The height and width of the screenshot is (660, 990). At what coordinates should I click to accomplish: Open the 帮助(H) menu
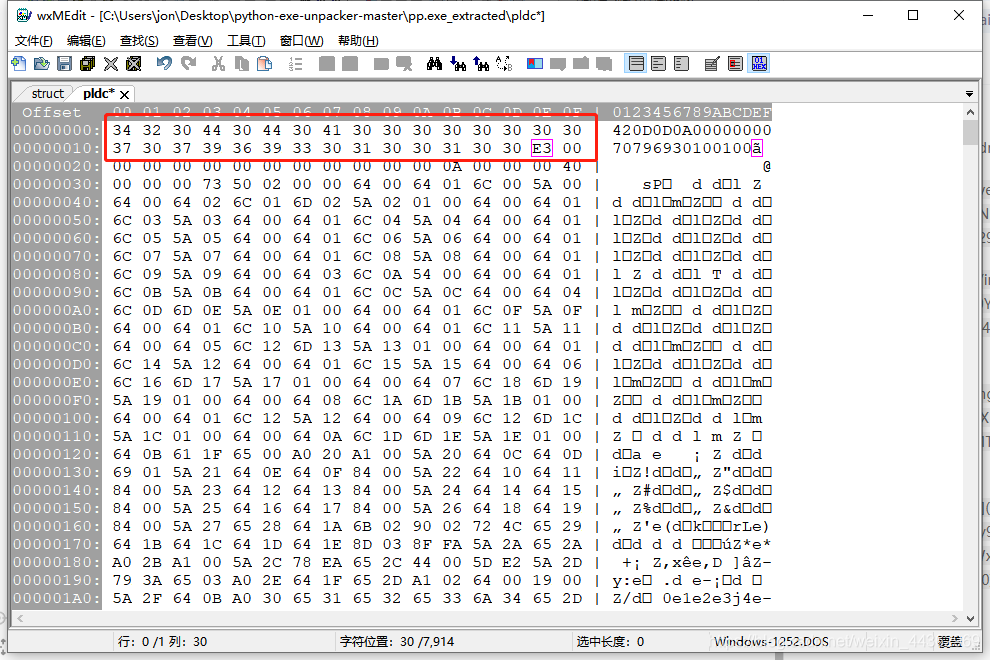coord(358,40)
